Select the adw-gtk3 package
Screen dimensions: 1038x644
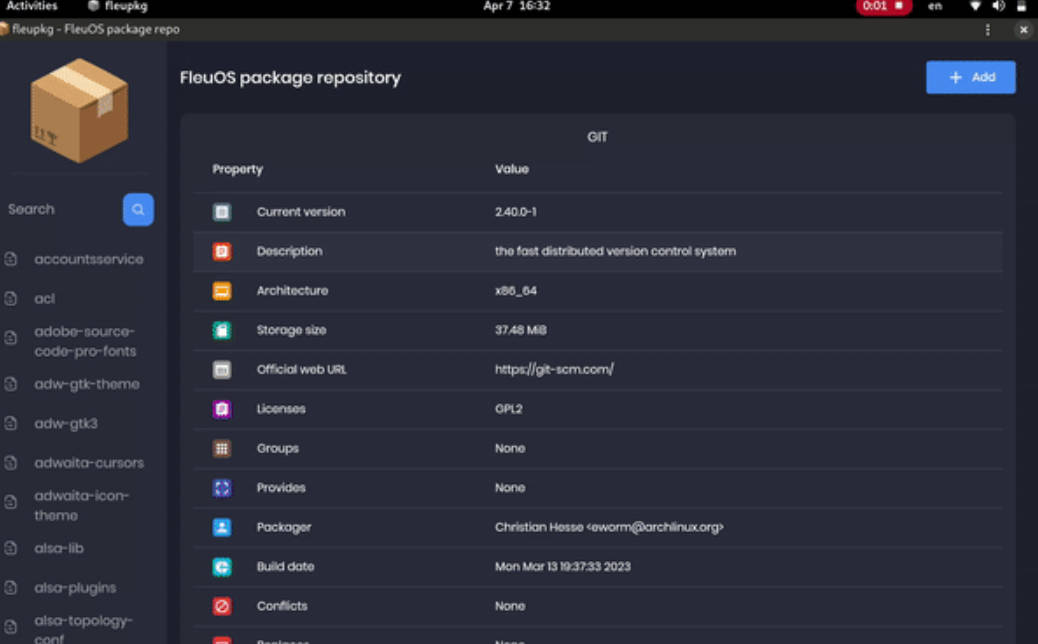pyautogui.click(x=66, y=424)
